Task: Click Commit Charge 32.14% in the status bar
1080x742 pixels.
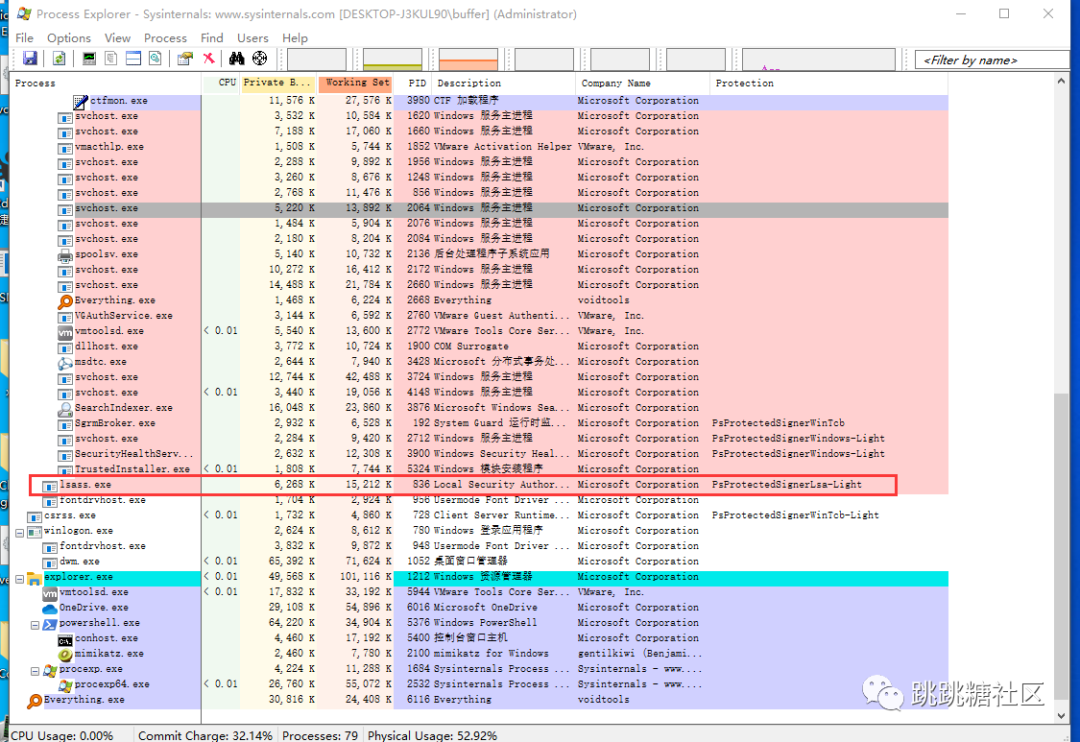Action: tap(205, 735)
